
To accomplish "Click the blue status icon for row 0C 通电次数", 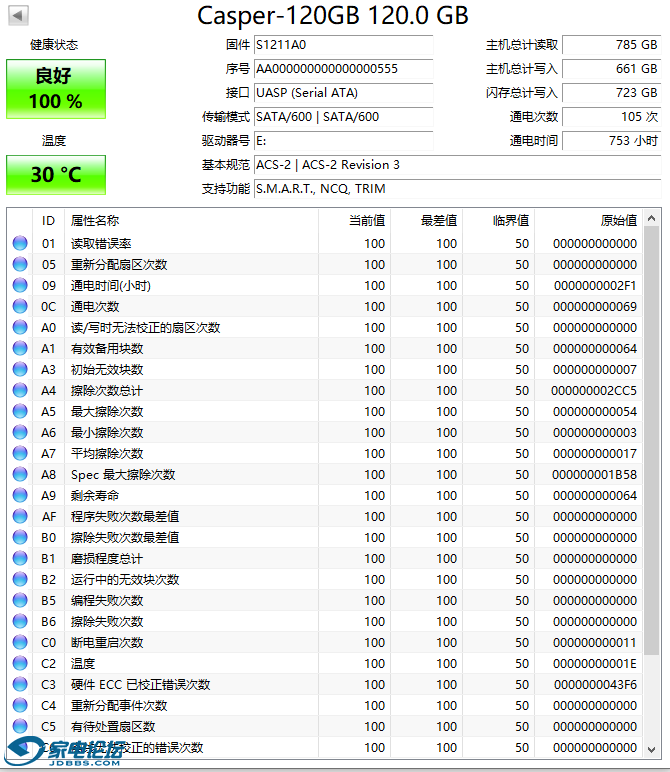I will click(20, 306).
